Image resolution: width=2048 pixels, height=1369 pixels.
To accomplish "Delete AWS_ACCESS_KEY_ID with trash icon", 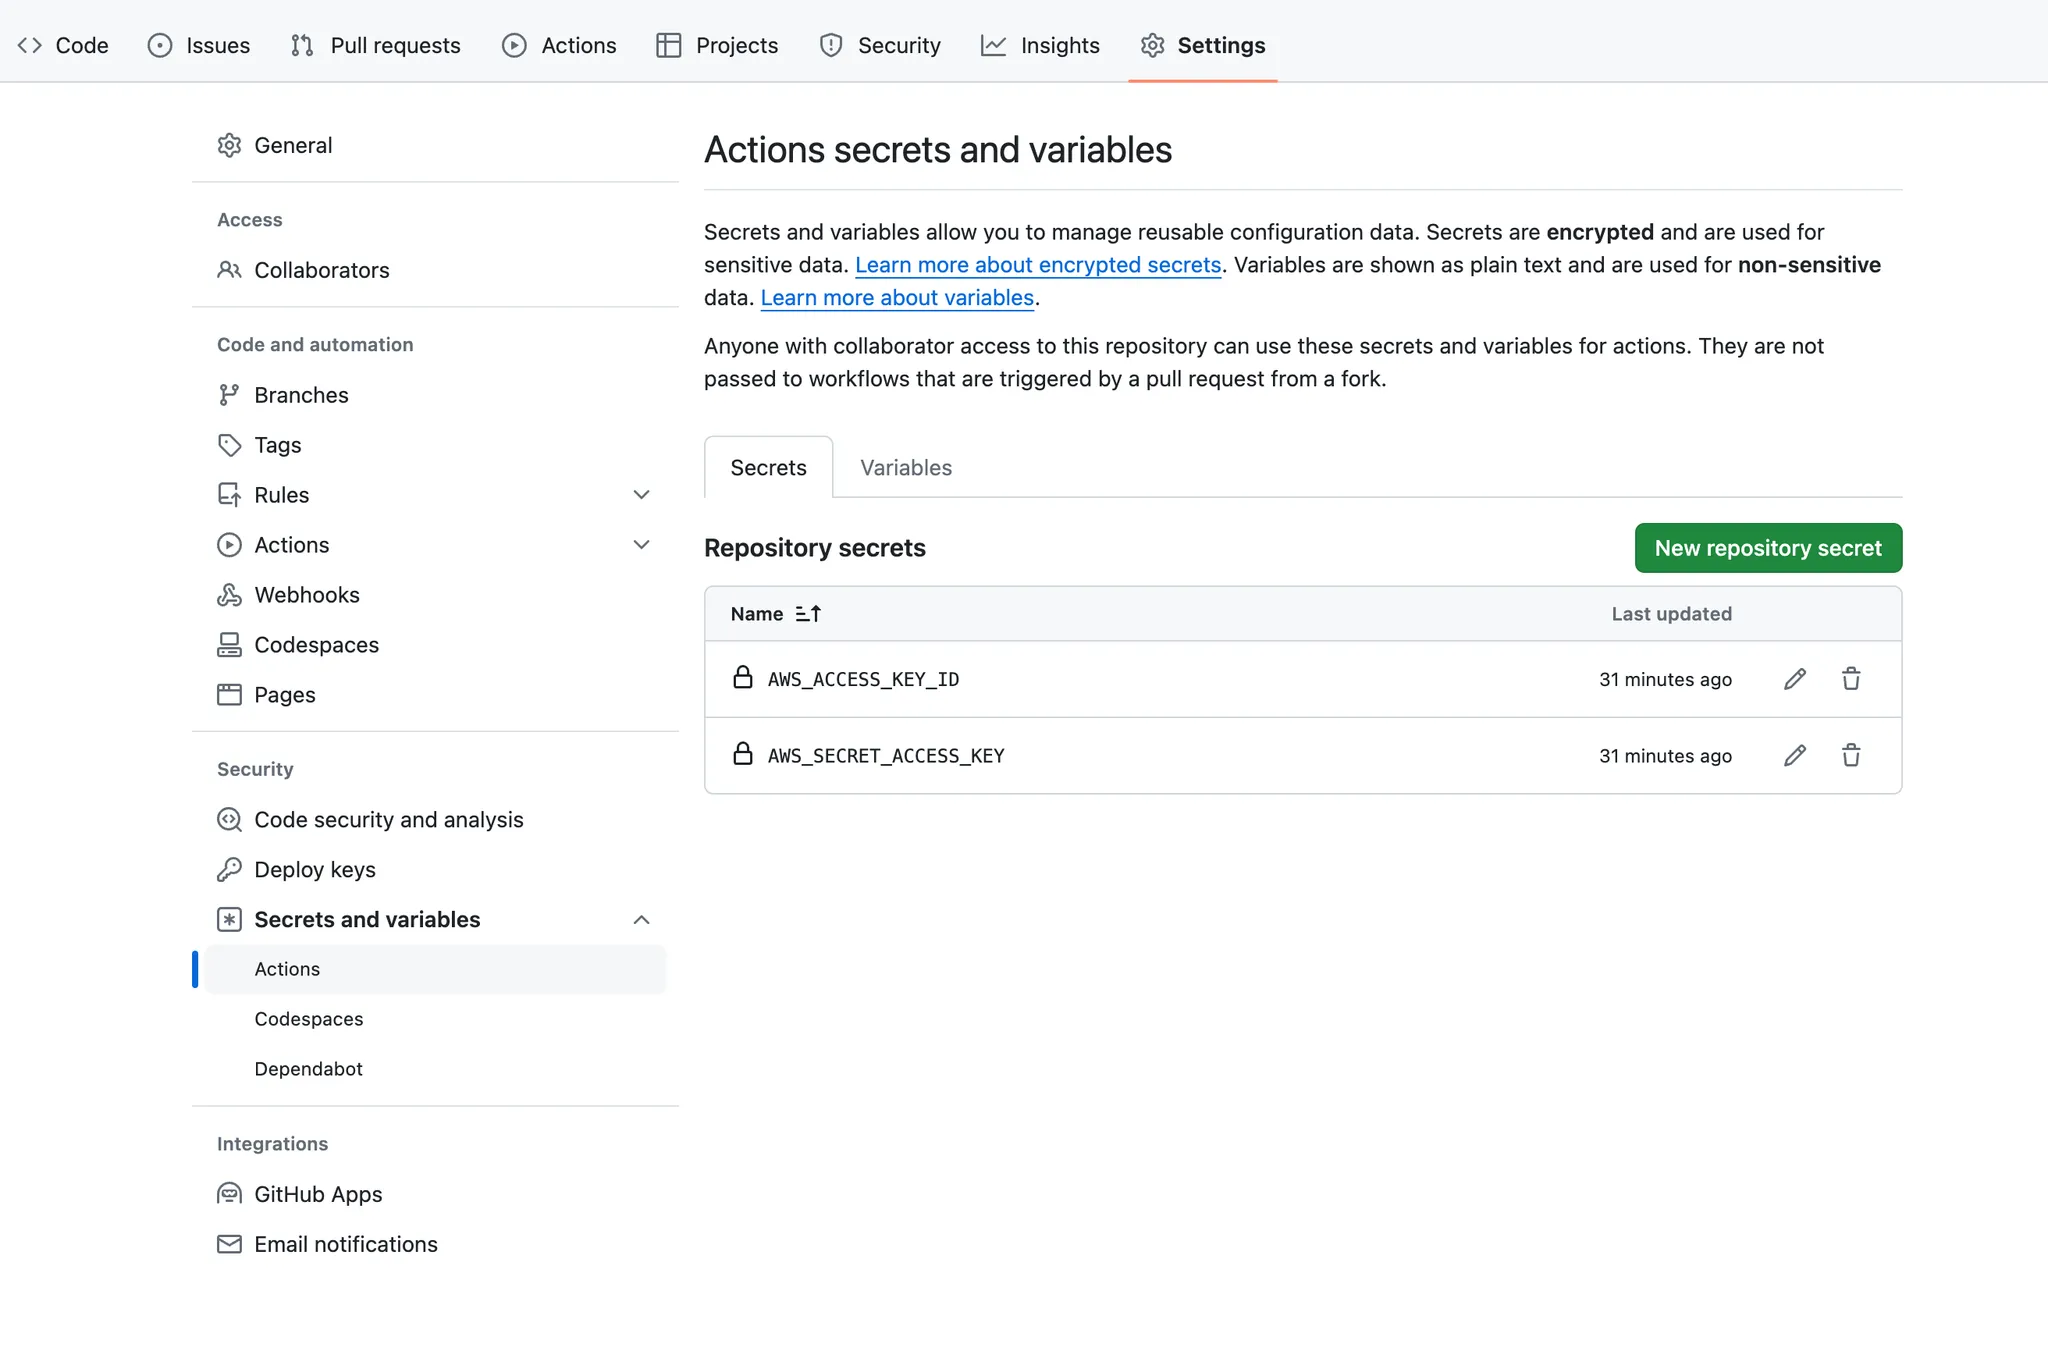I will (x=1851, y=679).
